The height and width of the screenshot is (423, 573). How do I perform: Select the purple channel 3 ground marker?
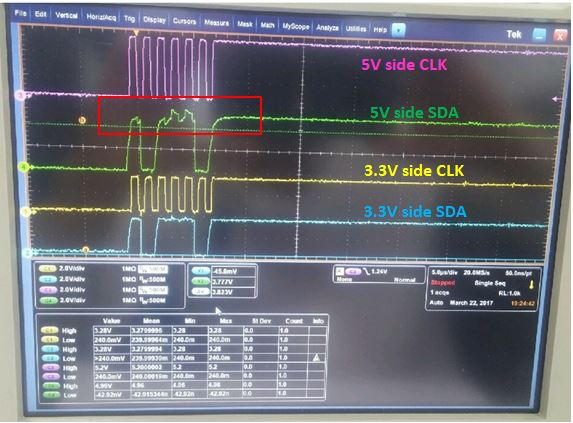(x=20, y=96)
